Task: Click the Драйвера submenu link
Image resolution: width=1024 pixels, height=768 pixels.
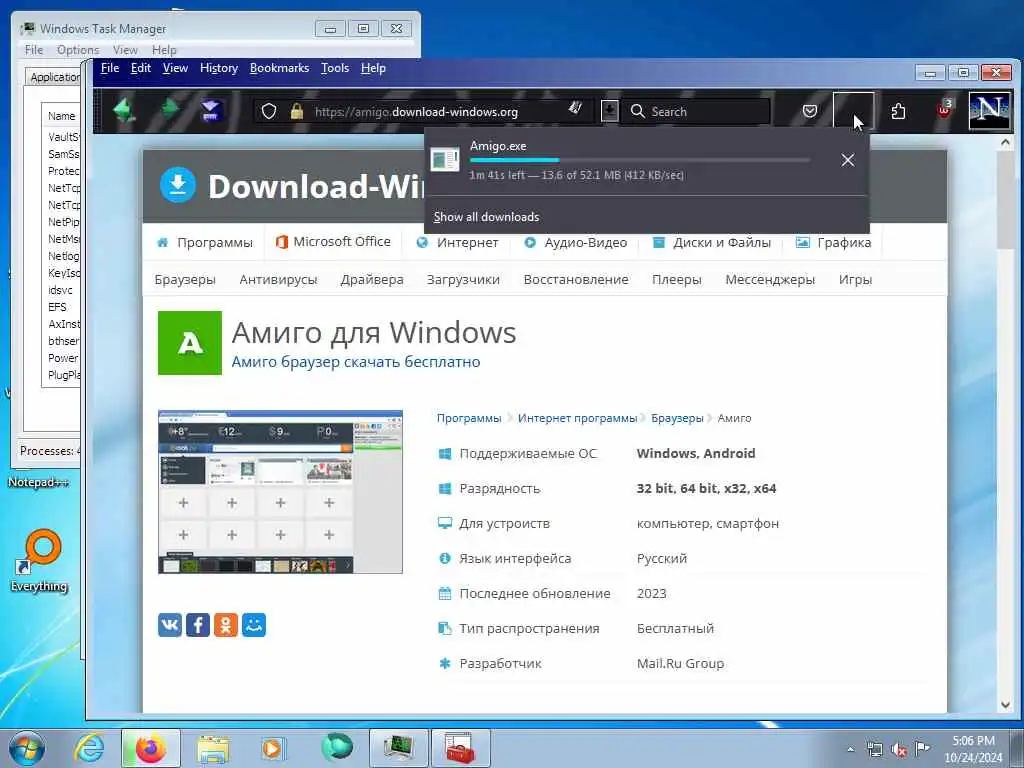Action: coord(372,280)
